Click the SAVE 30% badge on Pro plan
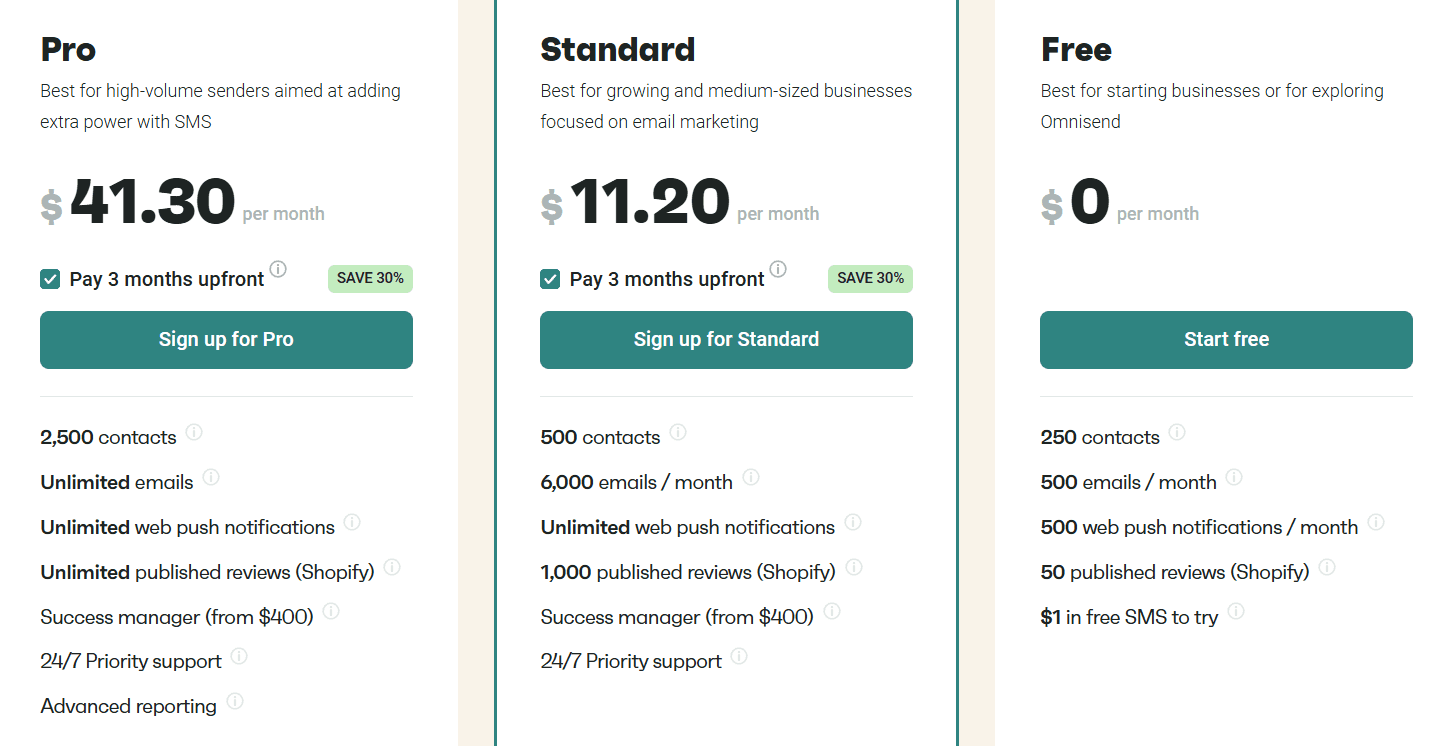1450x746 pixels. 370,279
